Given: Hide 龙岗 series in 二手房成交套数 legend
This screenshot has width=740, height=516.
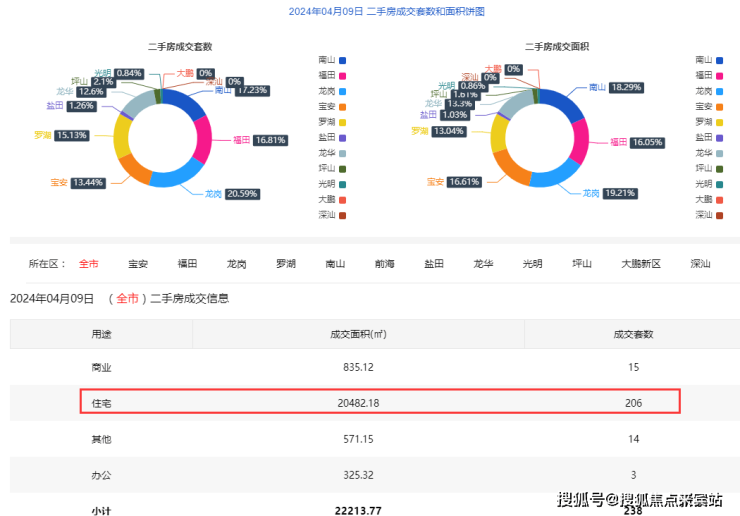Looking at the screenshot, I should click(x=328, y=90).
